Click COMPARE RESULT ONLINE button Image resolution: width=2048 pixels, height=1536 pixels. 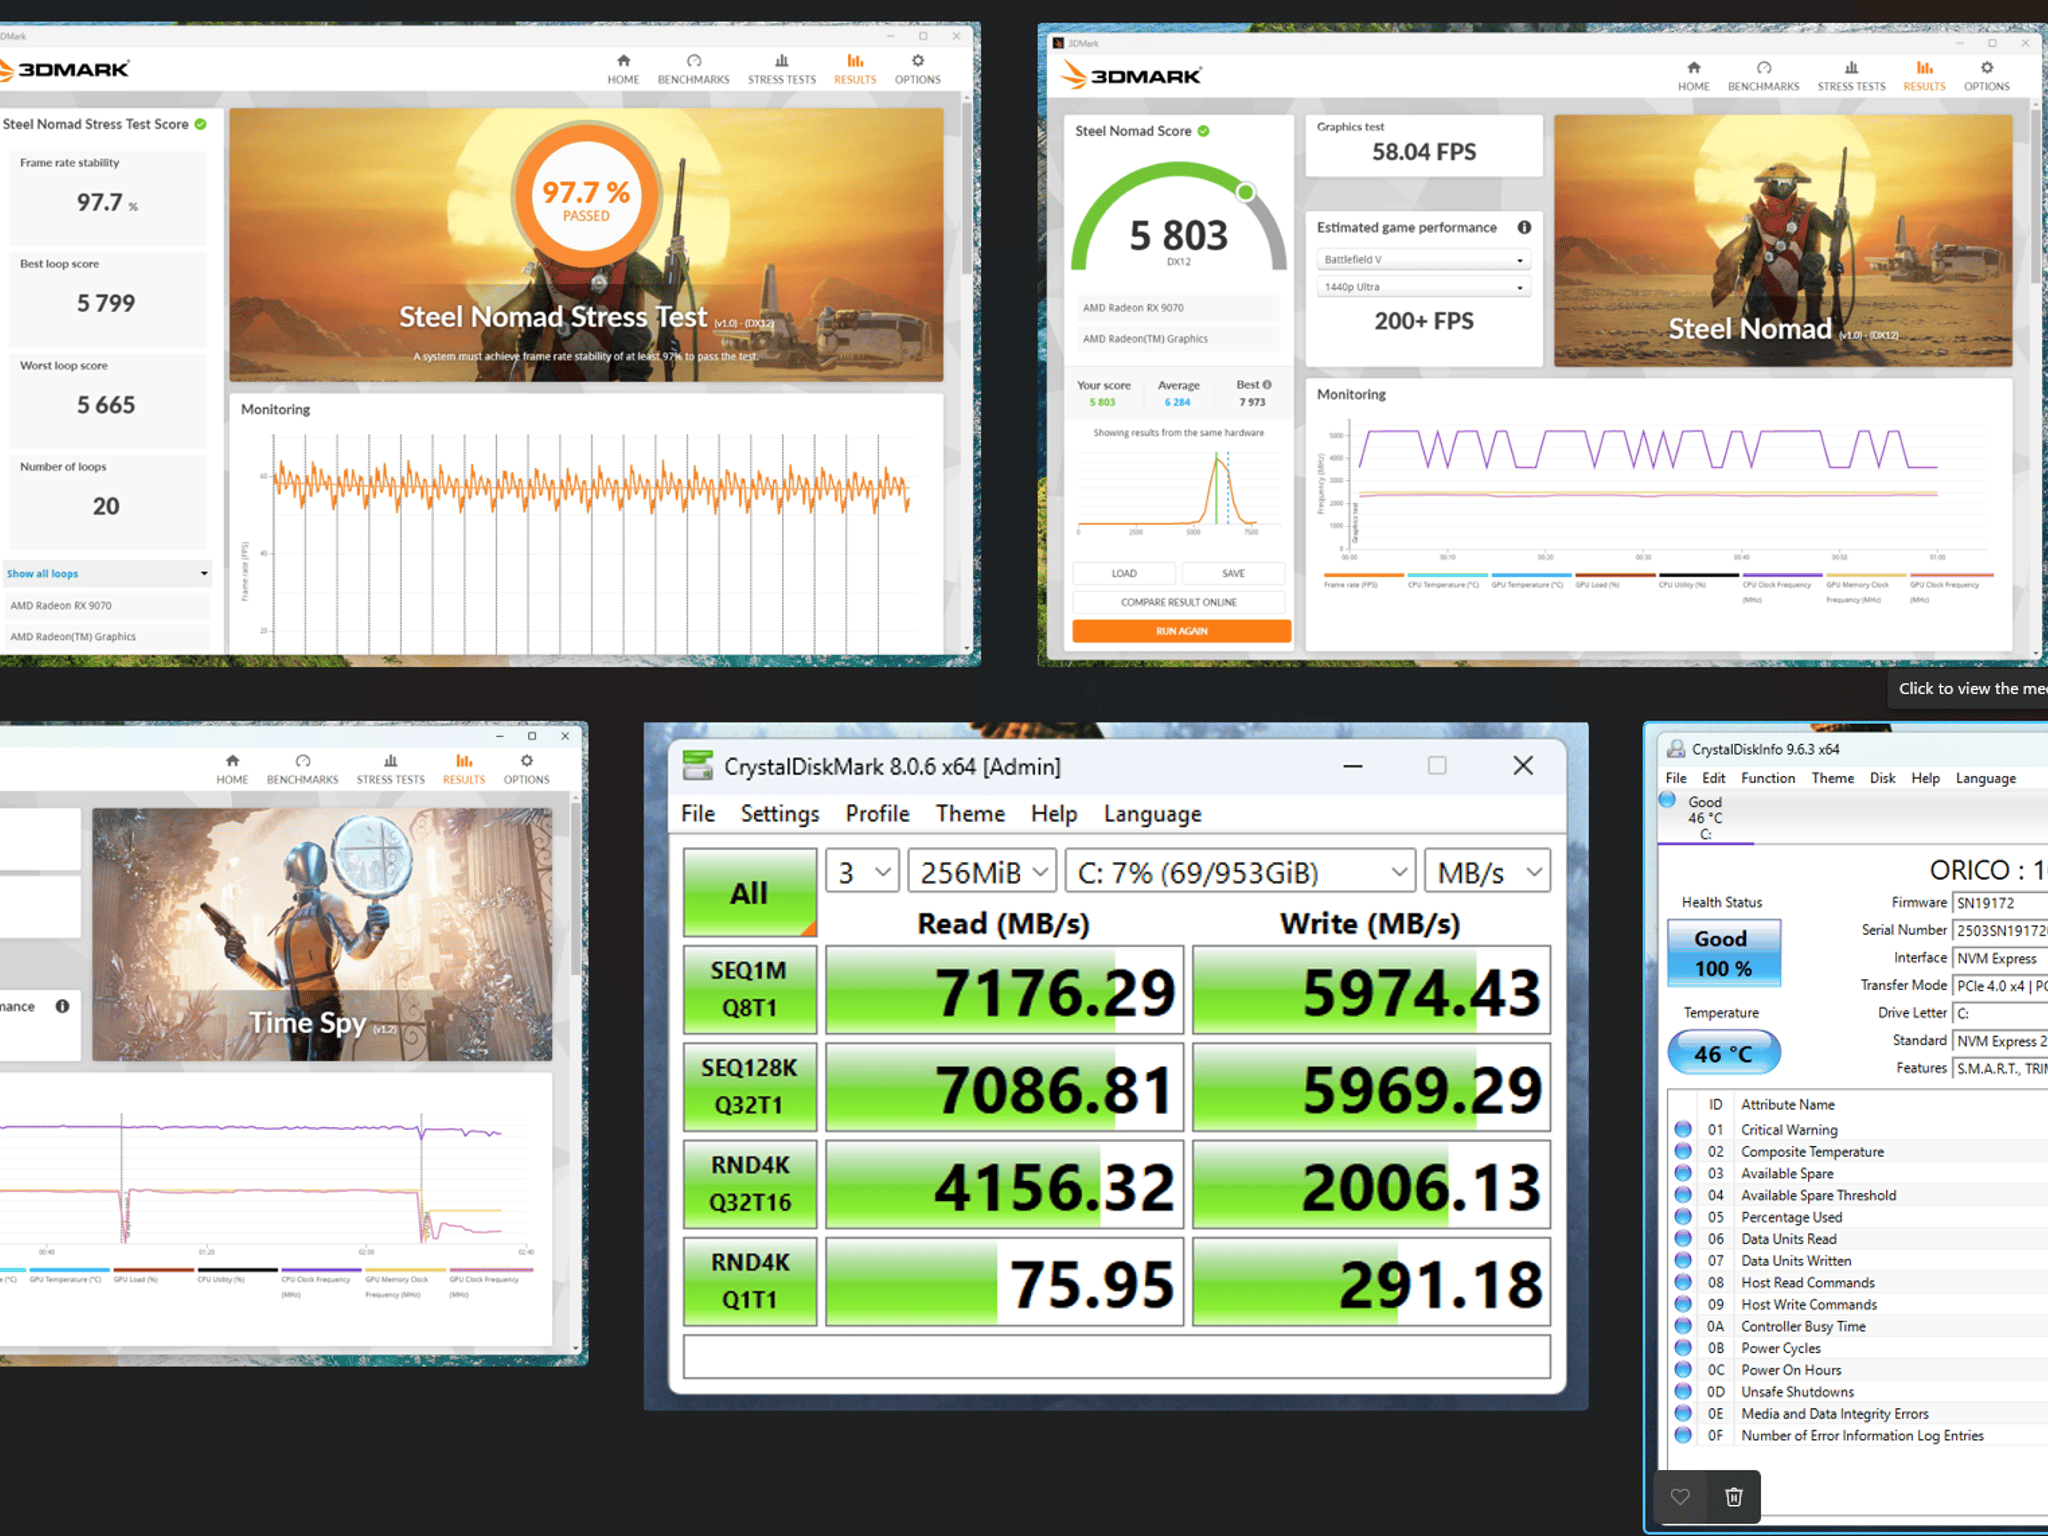[1178, 602]
